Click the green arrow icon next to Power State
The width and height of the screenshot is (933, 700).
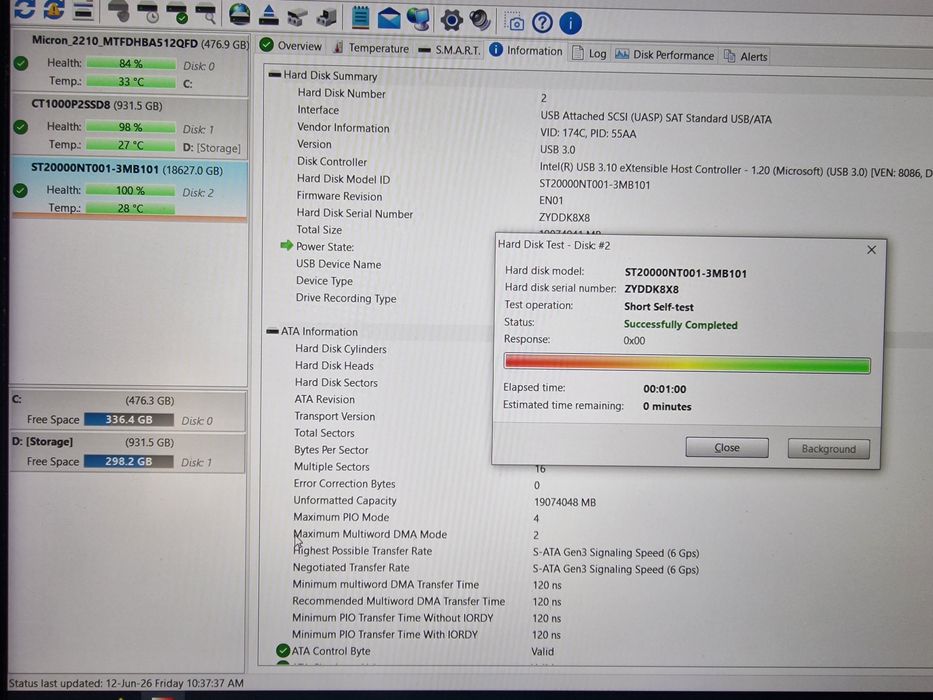coord(287,245)
